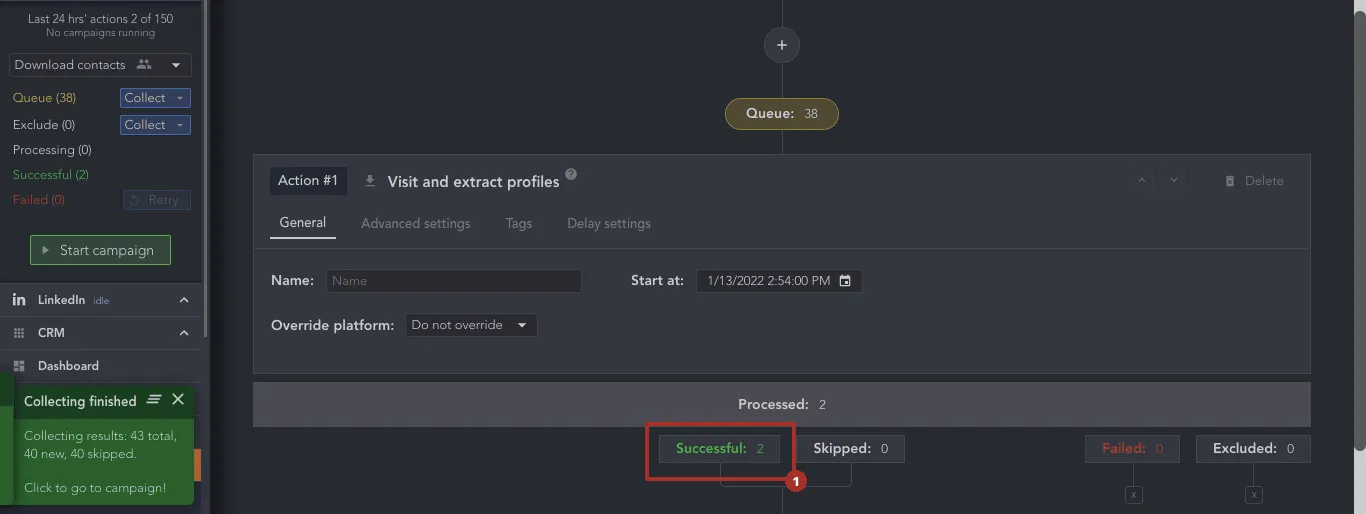This screenshot has height=514, width=1366.
Task: Open the calendar icon in Start at field
Action: click(x=845, y=281)
